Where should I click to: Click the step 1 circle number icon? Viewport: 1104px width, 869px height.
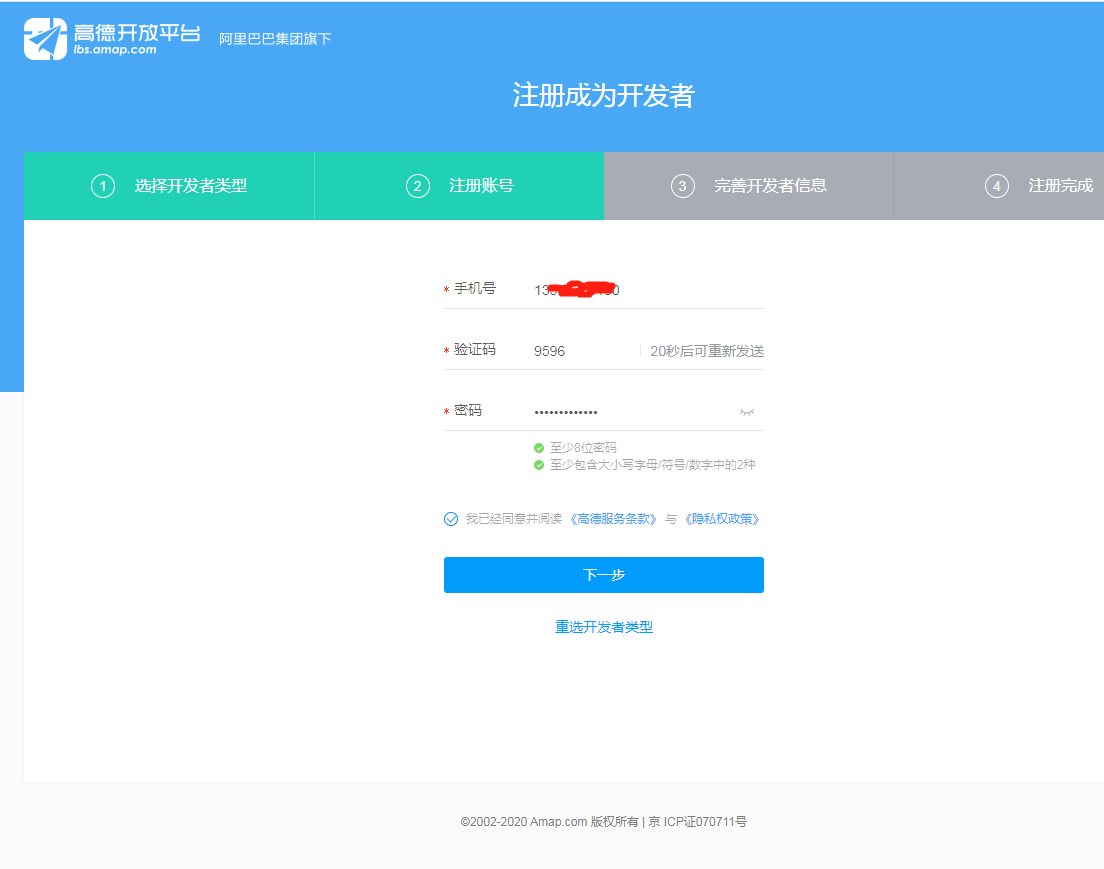coord(103,186)
